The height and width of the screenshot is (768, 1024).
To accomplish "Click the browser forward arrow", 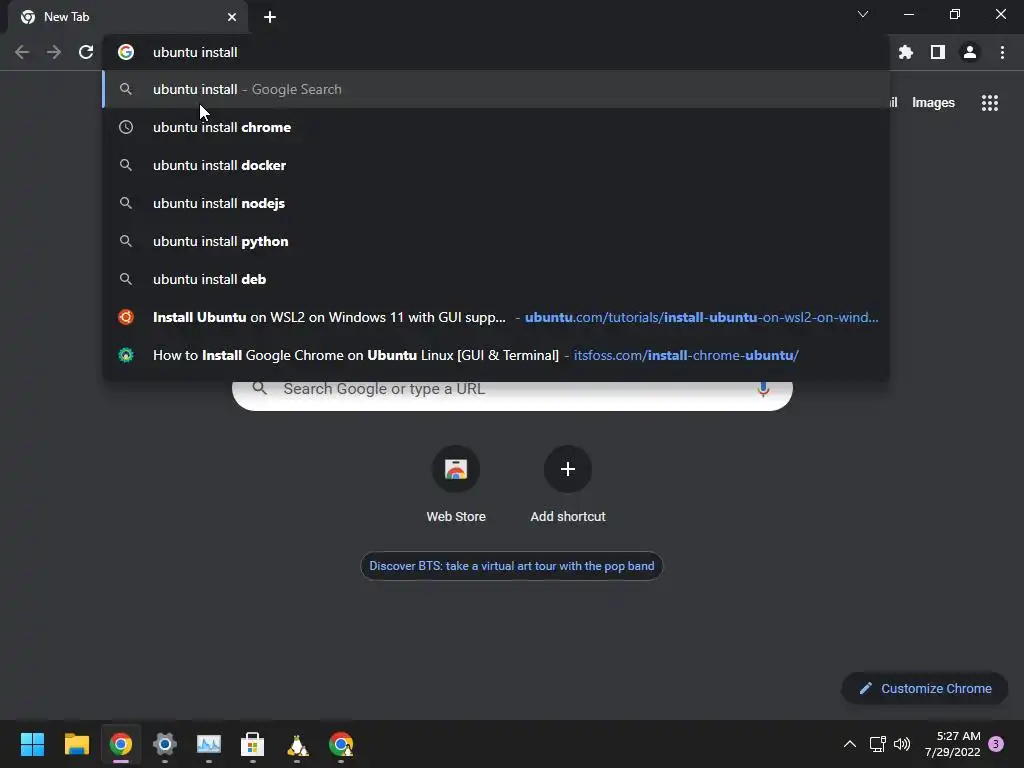I will coord(54,52).
